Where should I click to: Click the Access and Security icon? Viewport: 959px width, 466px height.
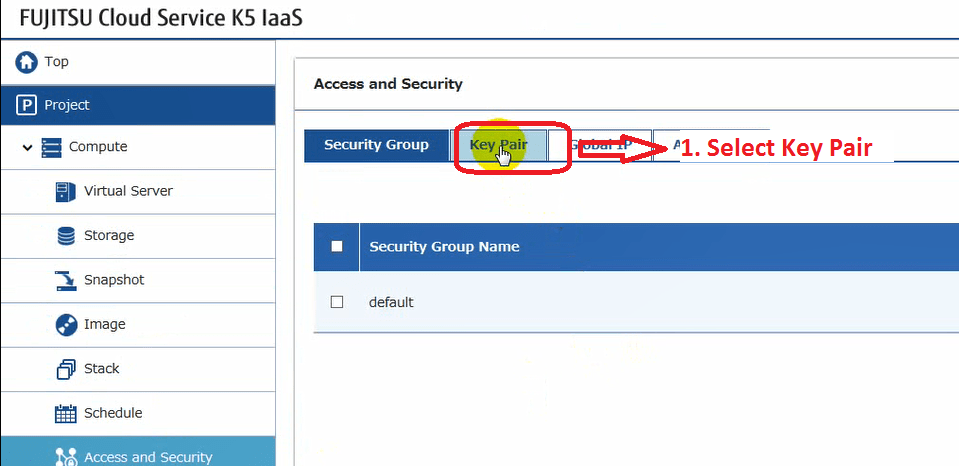pyautogui.click(x=66, y=457)
